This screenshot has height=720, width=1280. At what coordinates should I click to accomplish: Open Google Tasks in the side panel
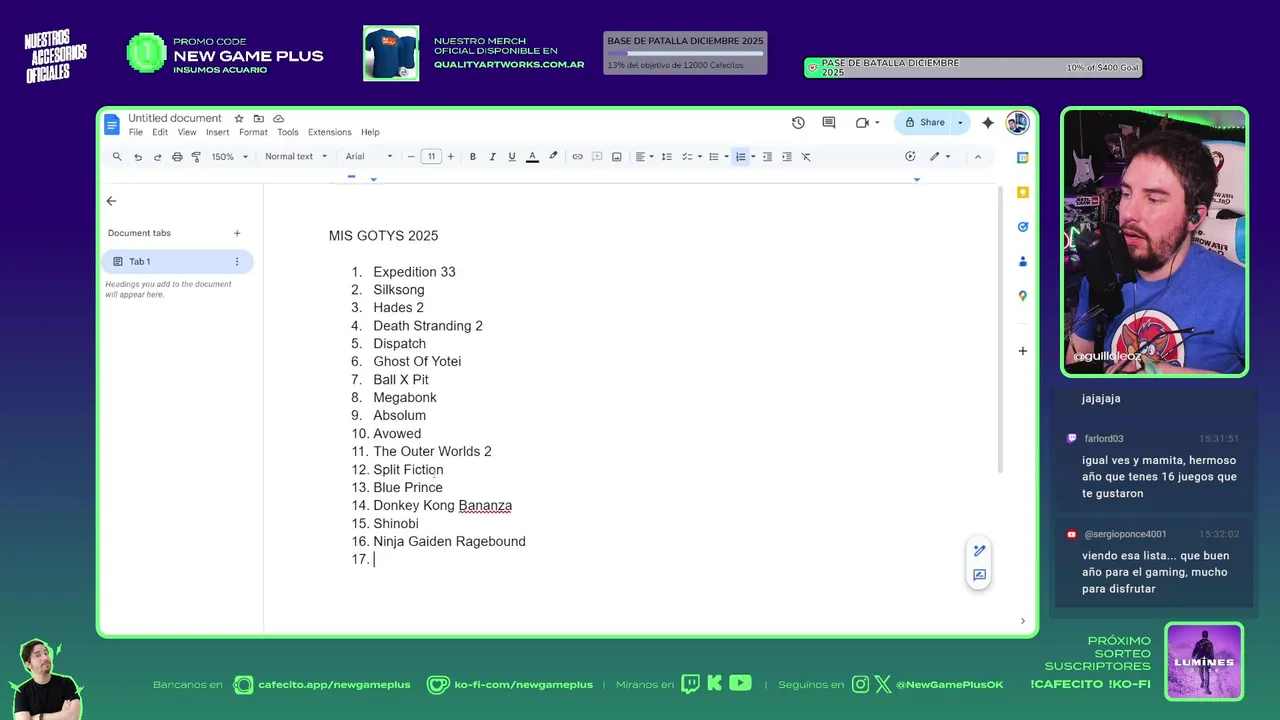click(1022, 227)
